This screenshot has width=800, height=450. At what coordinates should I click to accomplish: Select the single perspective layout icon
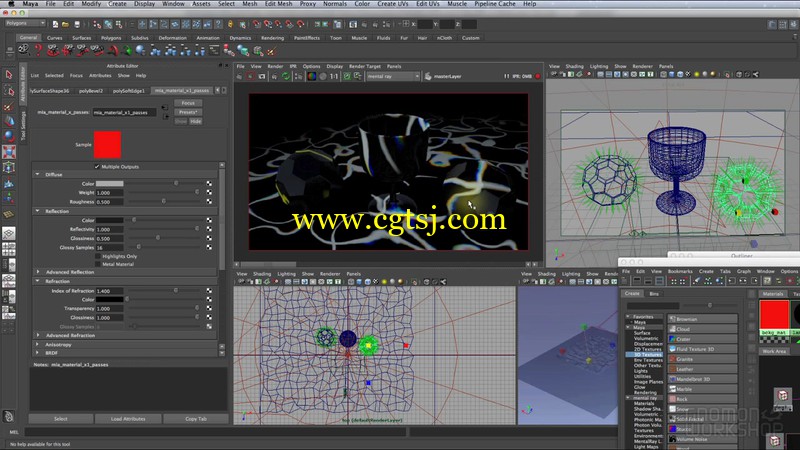click(x=9, y=234)
